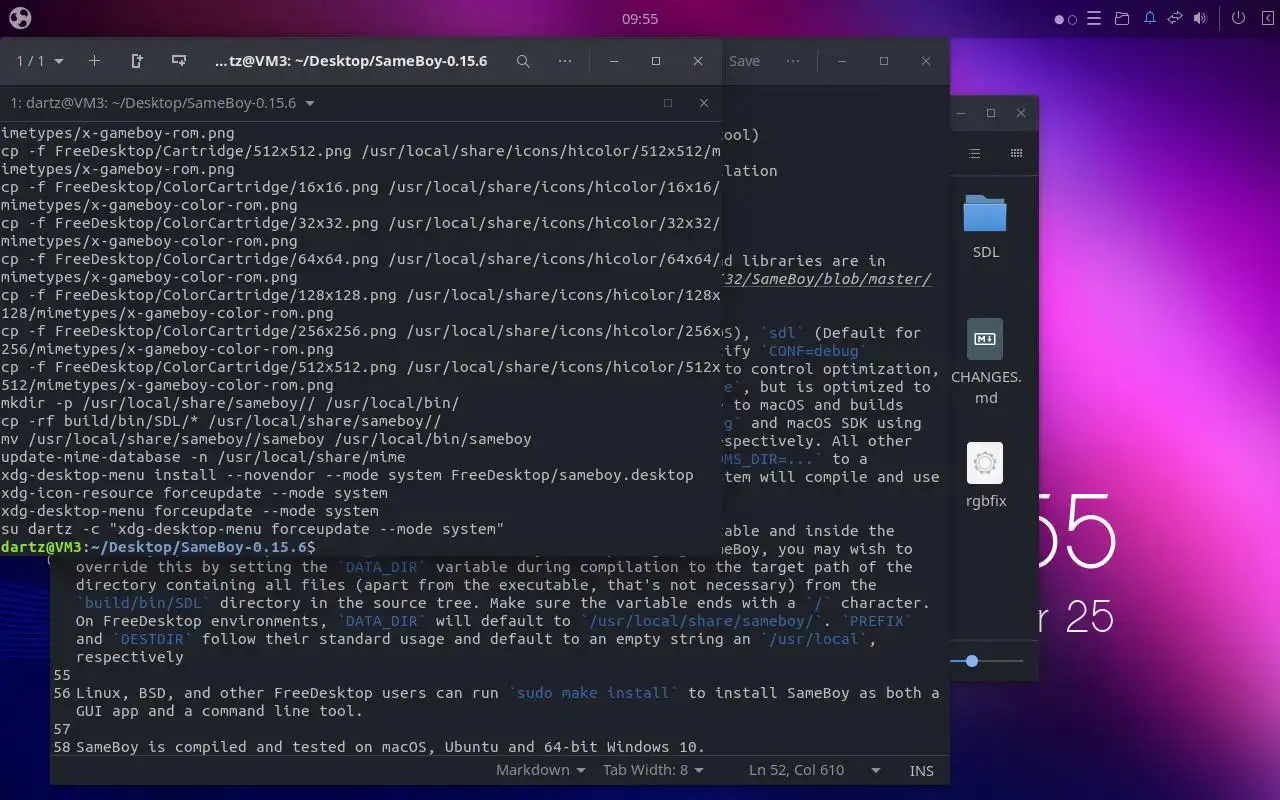Screen dimensions: 1280x800
Task: Click the terminal's add-split-down icon
Action: 179,61
